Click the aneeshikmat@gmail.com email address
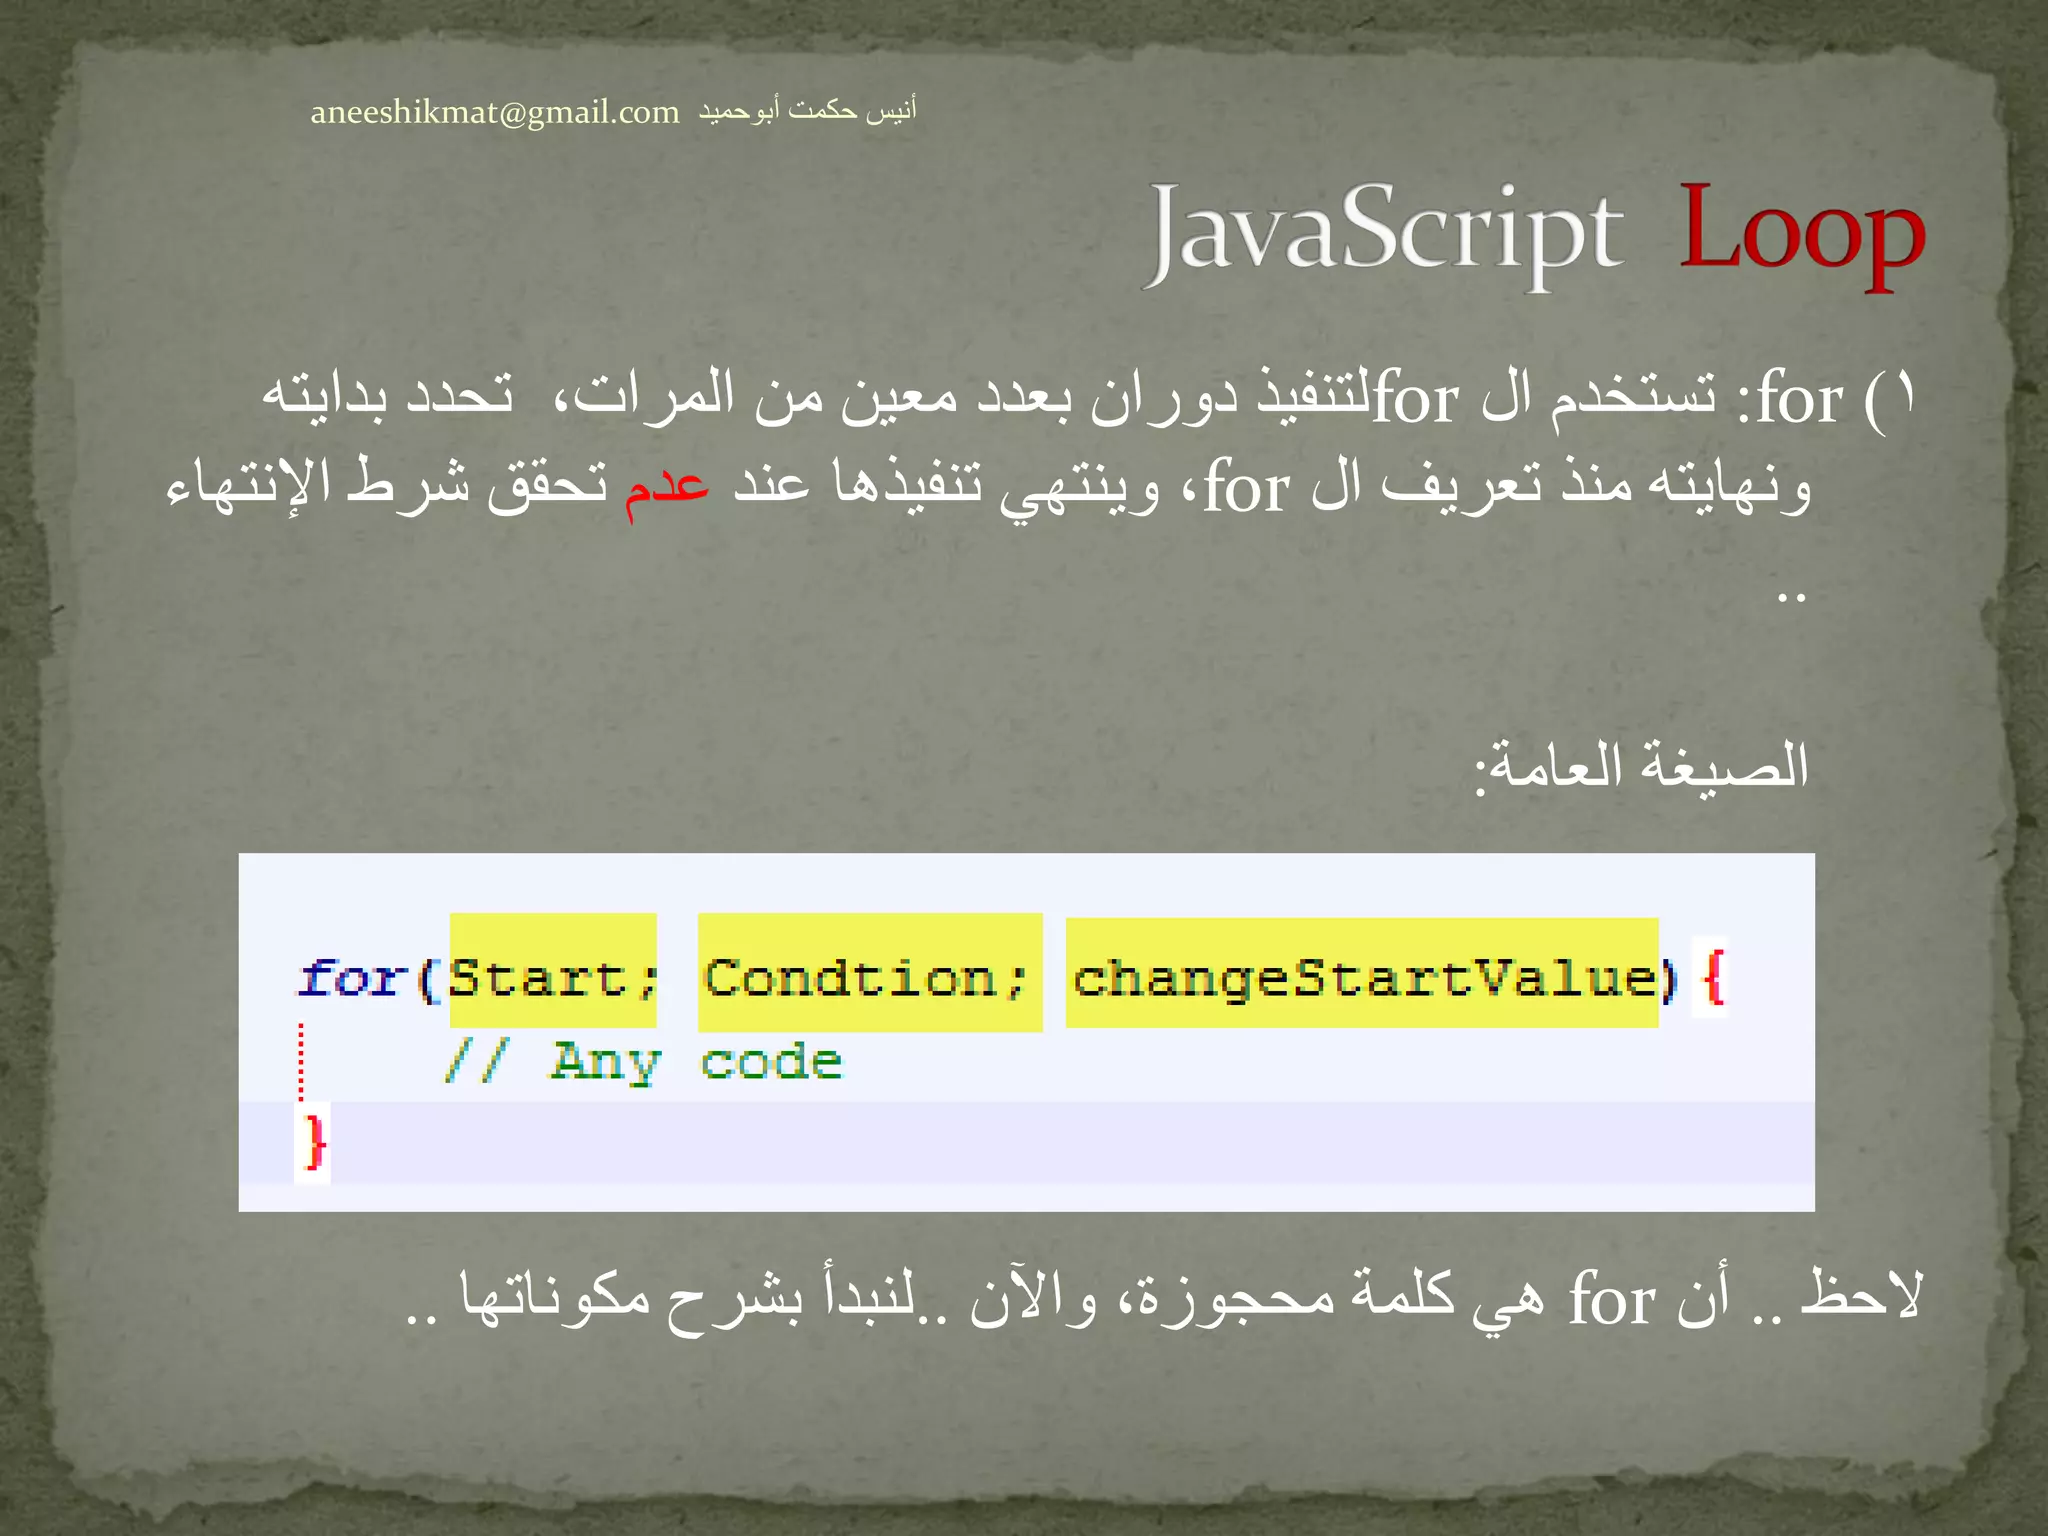Viewport: 2048px width, 1536px height. click(x=495, y=112)
